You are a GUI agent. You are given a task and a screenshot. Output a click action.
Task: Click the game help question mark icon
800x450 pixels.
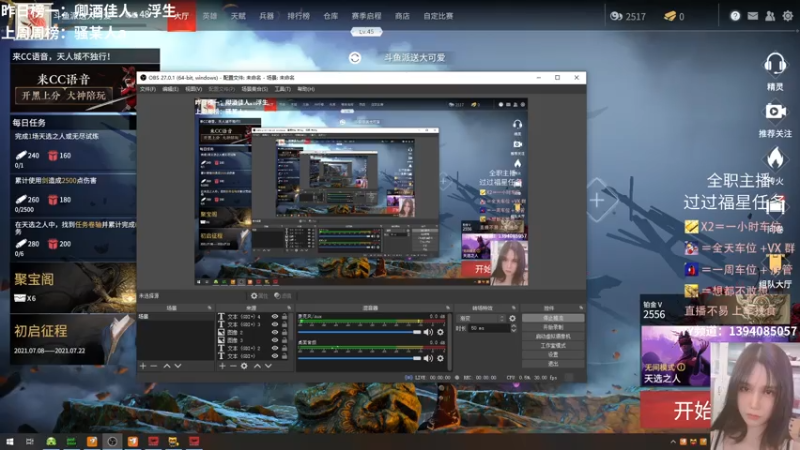click(x=735, y=16)
